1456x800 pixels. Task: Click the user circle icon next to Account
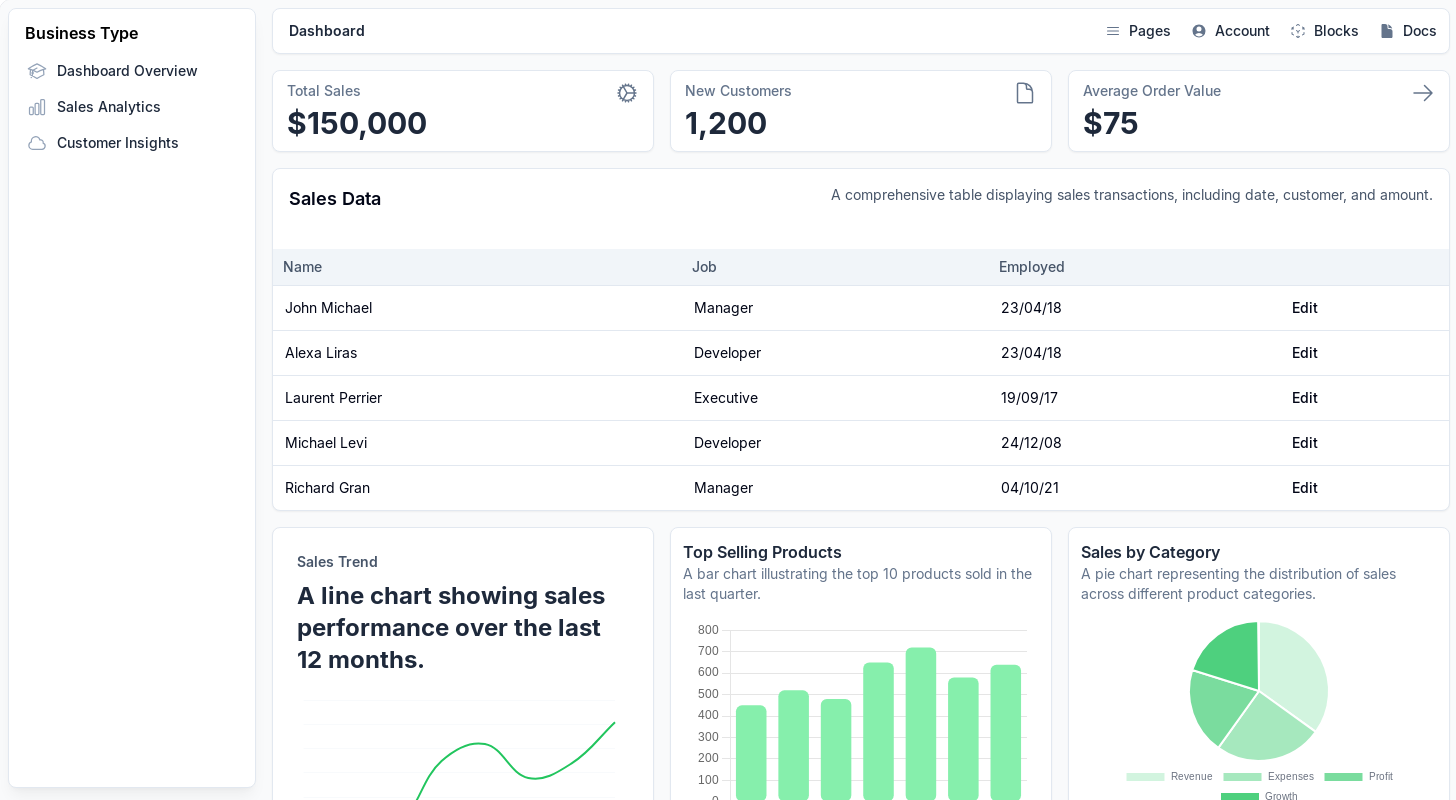(x=1199, y=31)
